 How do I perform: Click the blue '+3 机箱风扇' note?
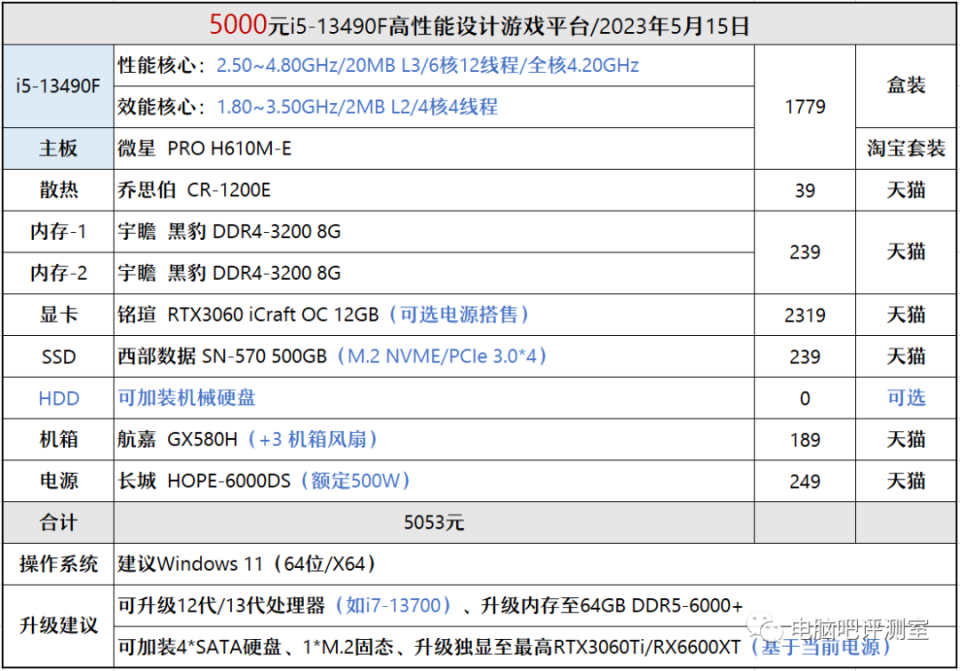click(x=313, y=440)
